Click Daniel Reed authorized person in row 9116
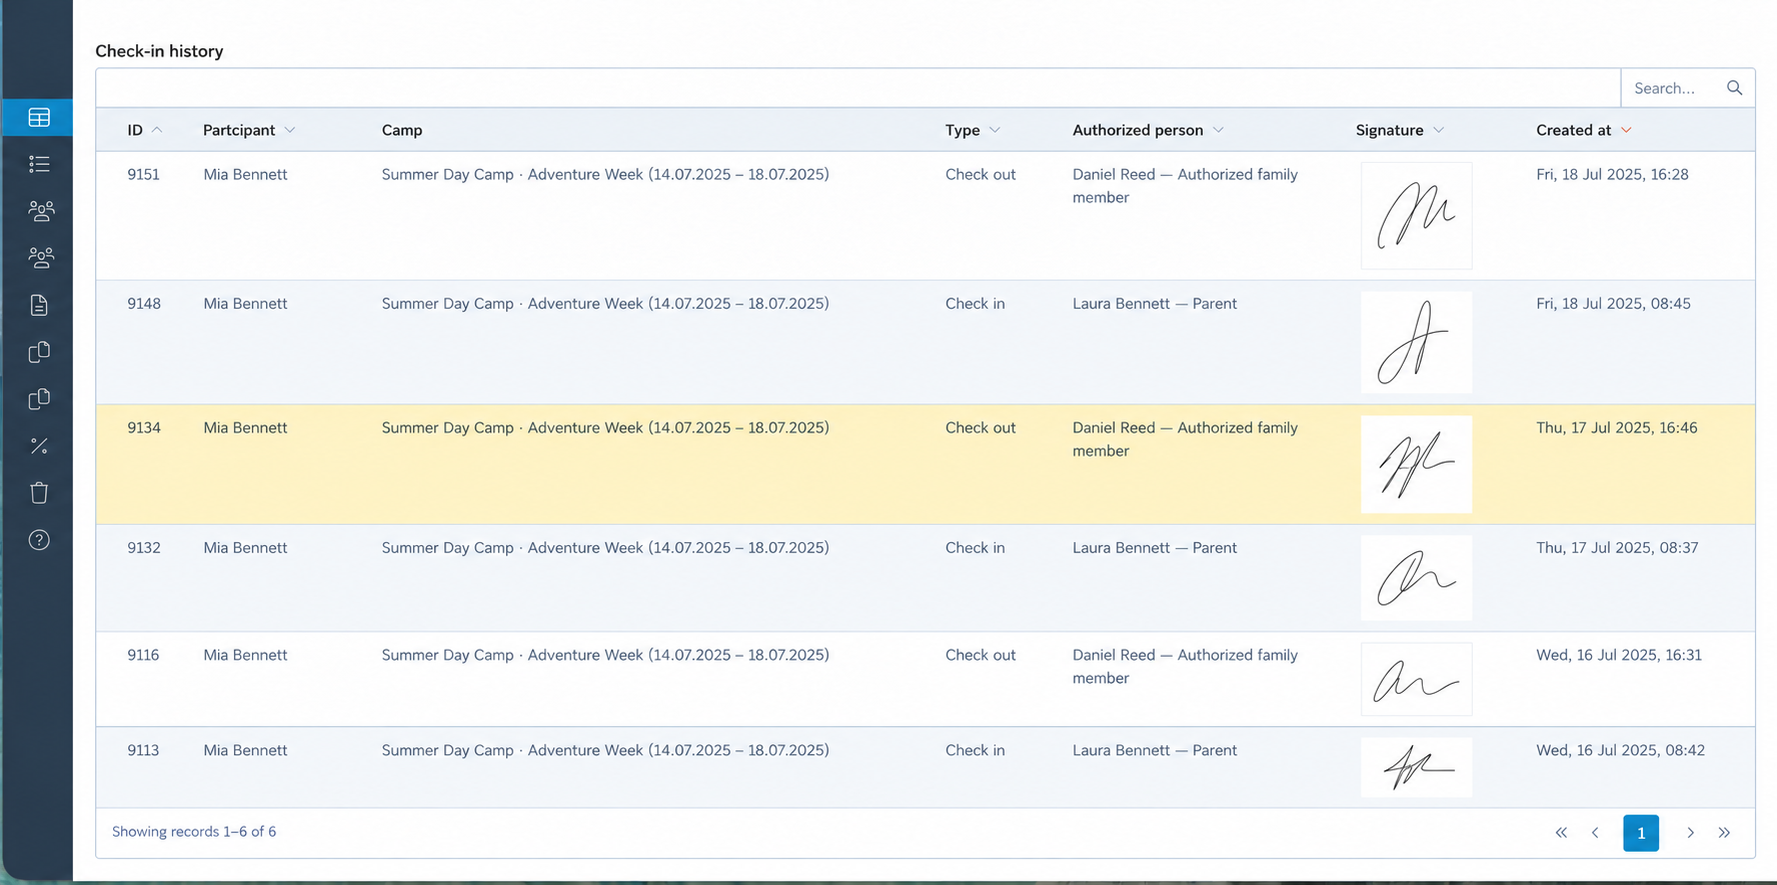The height and width of the screenshot is (885, 1777). tap(1185, 666)
